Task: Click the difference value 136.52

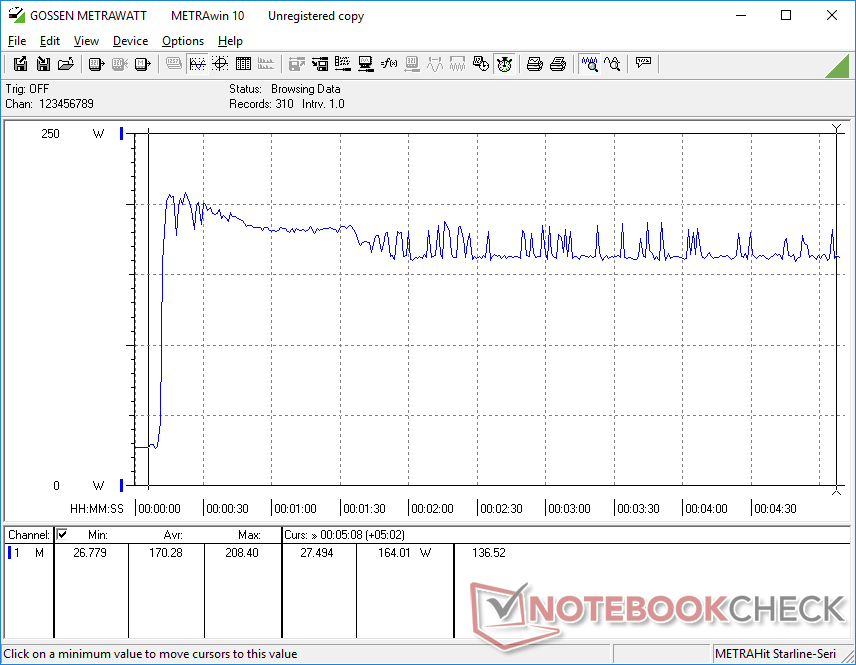Action: pos(489,553)
